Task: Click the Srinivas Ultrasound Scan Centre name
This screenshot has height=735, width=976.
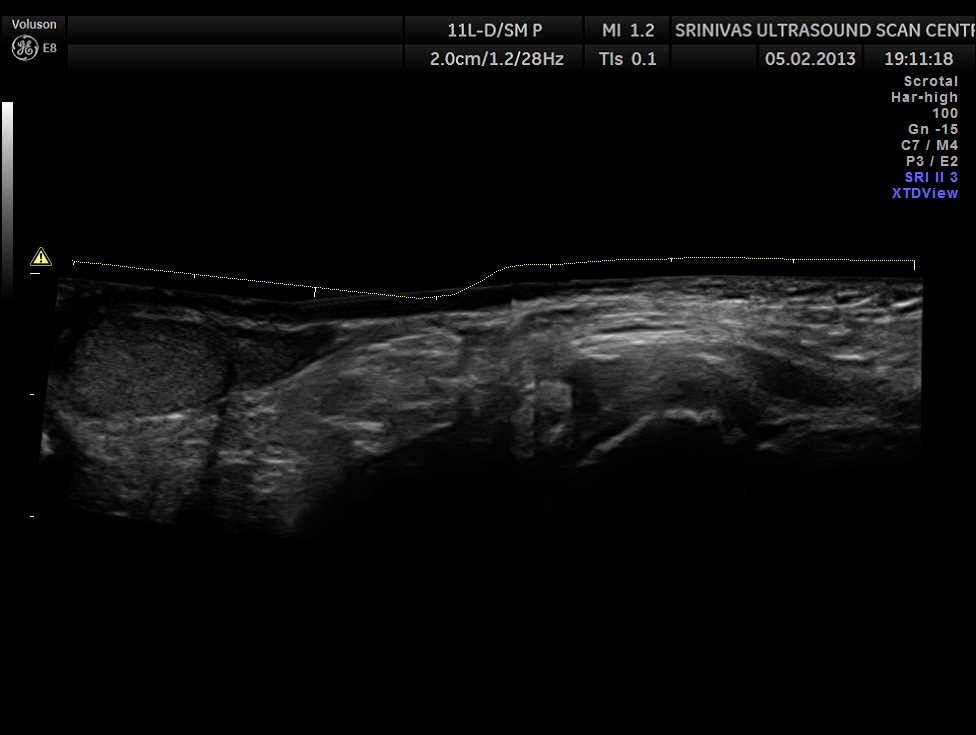Action: tap(824, 30)
